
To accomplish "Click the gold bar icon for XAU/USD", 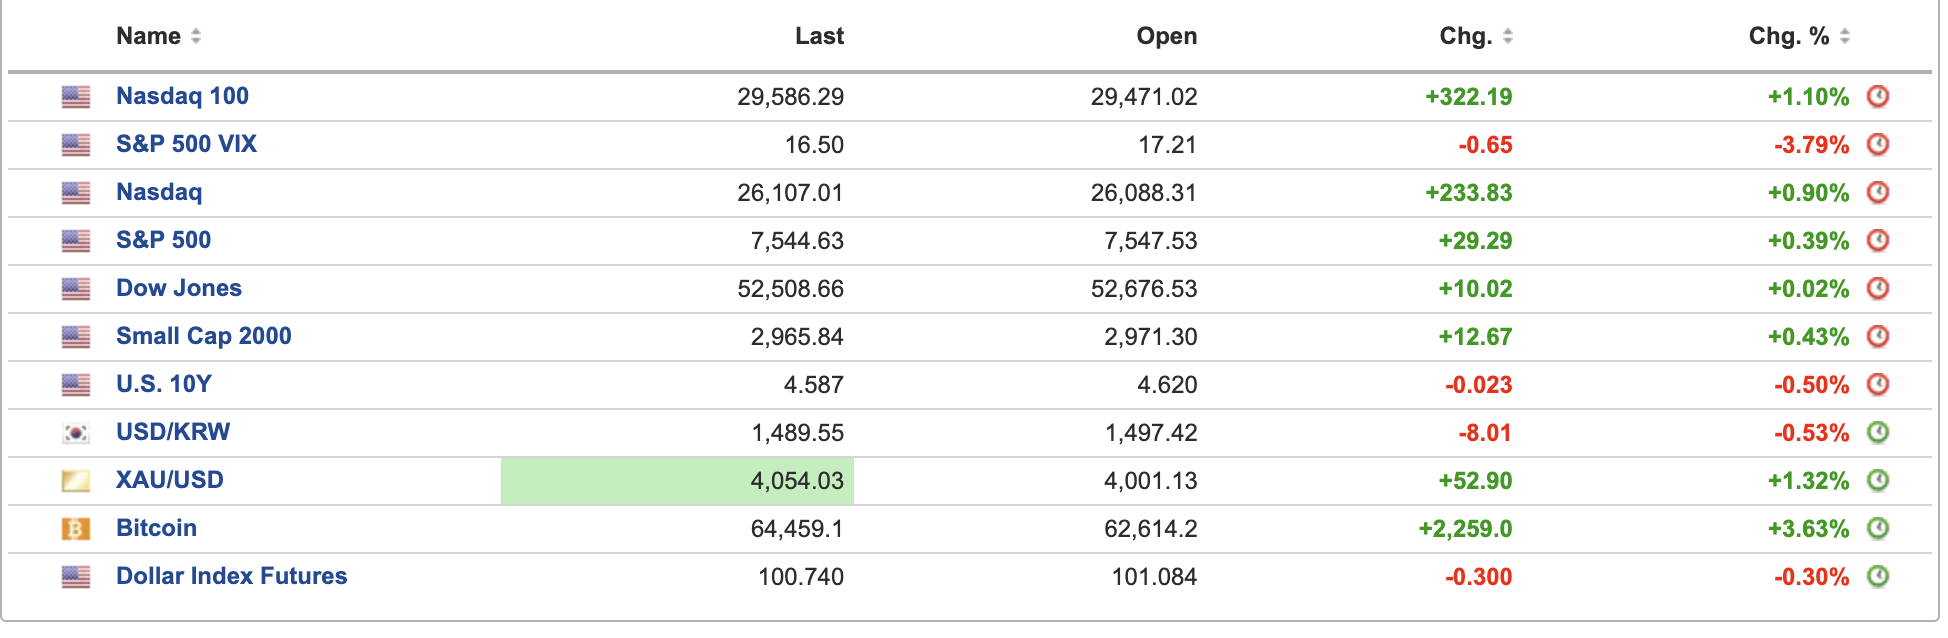I will pyautogui.click(x=76, y=481).
